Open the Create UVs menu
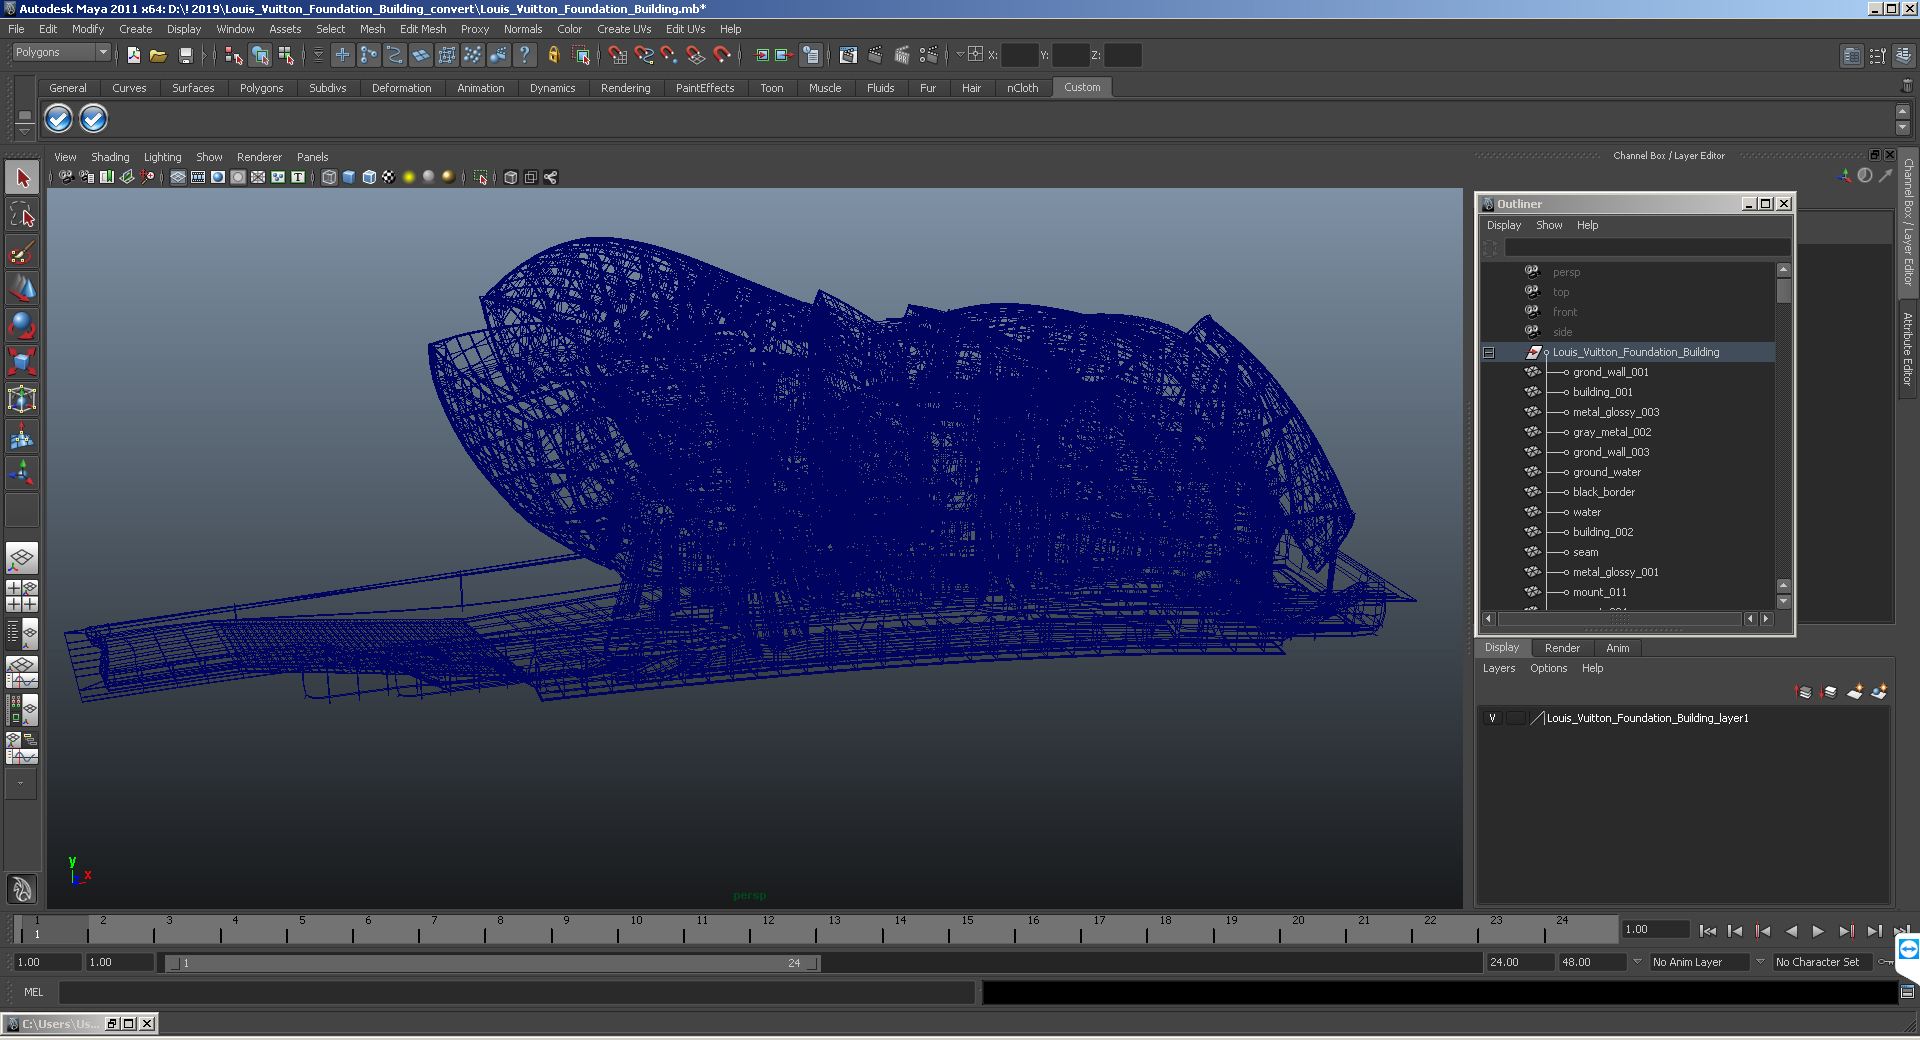The height and width of the screenshot is (1040, 1920). 624,29
